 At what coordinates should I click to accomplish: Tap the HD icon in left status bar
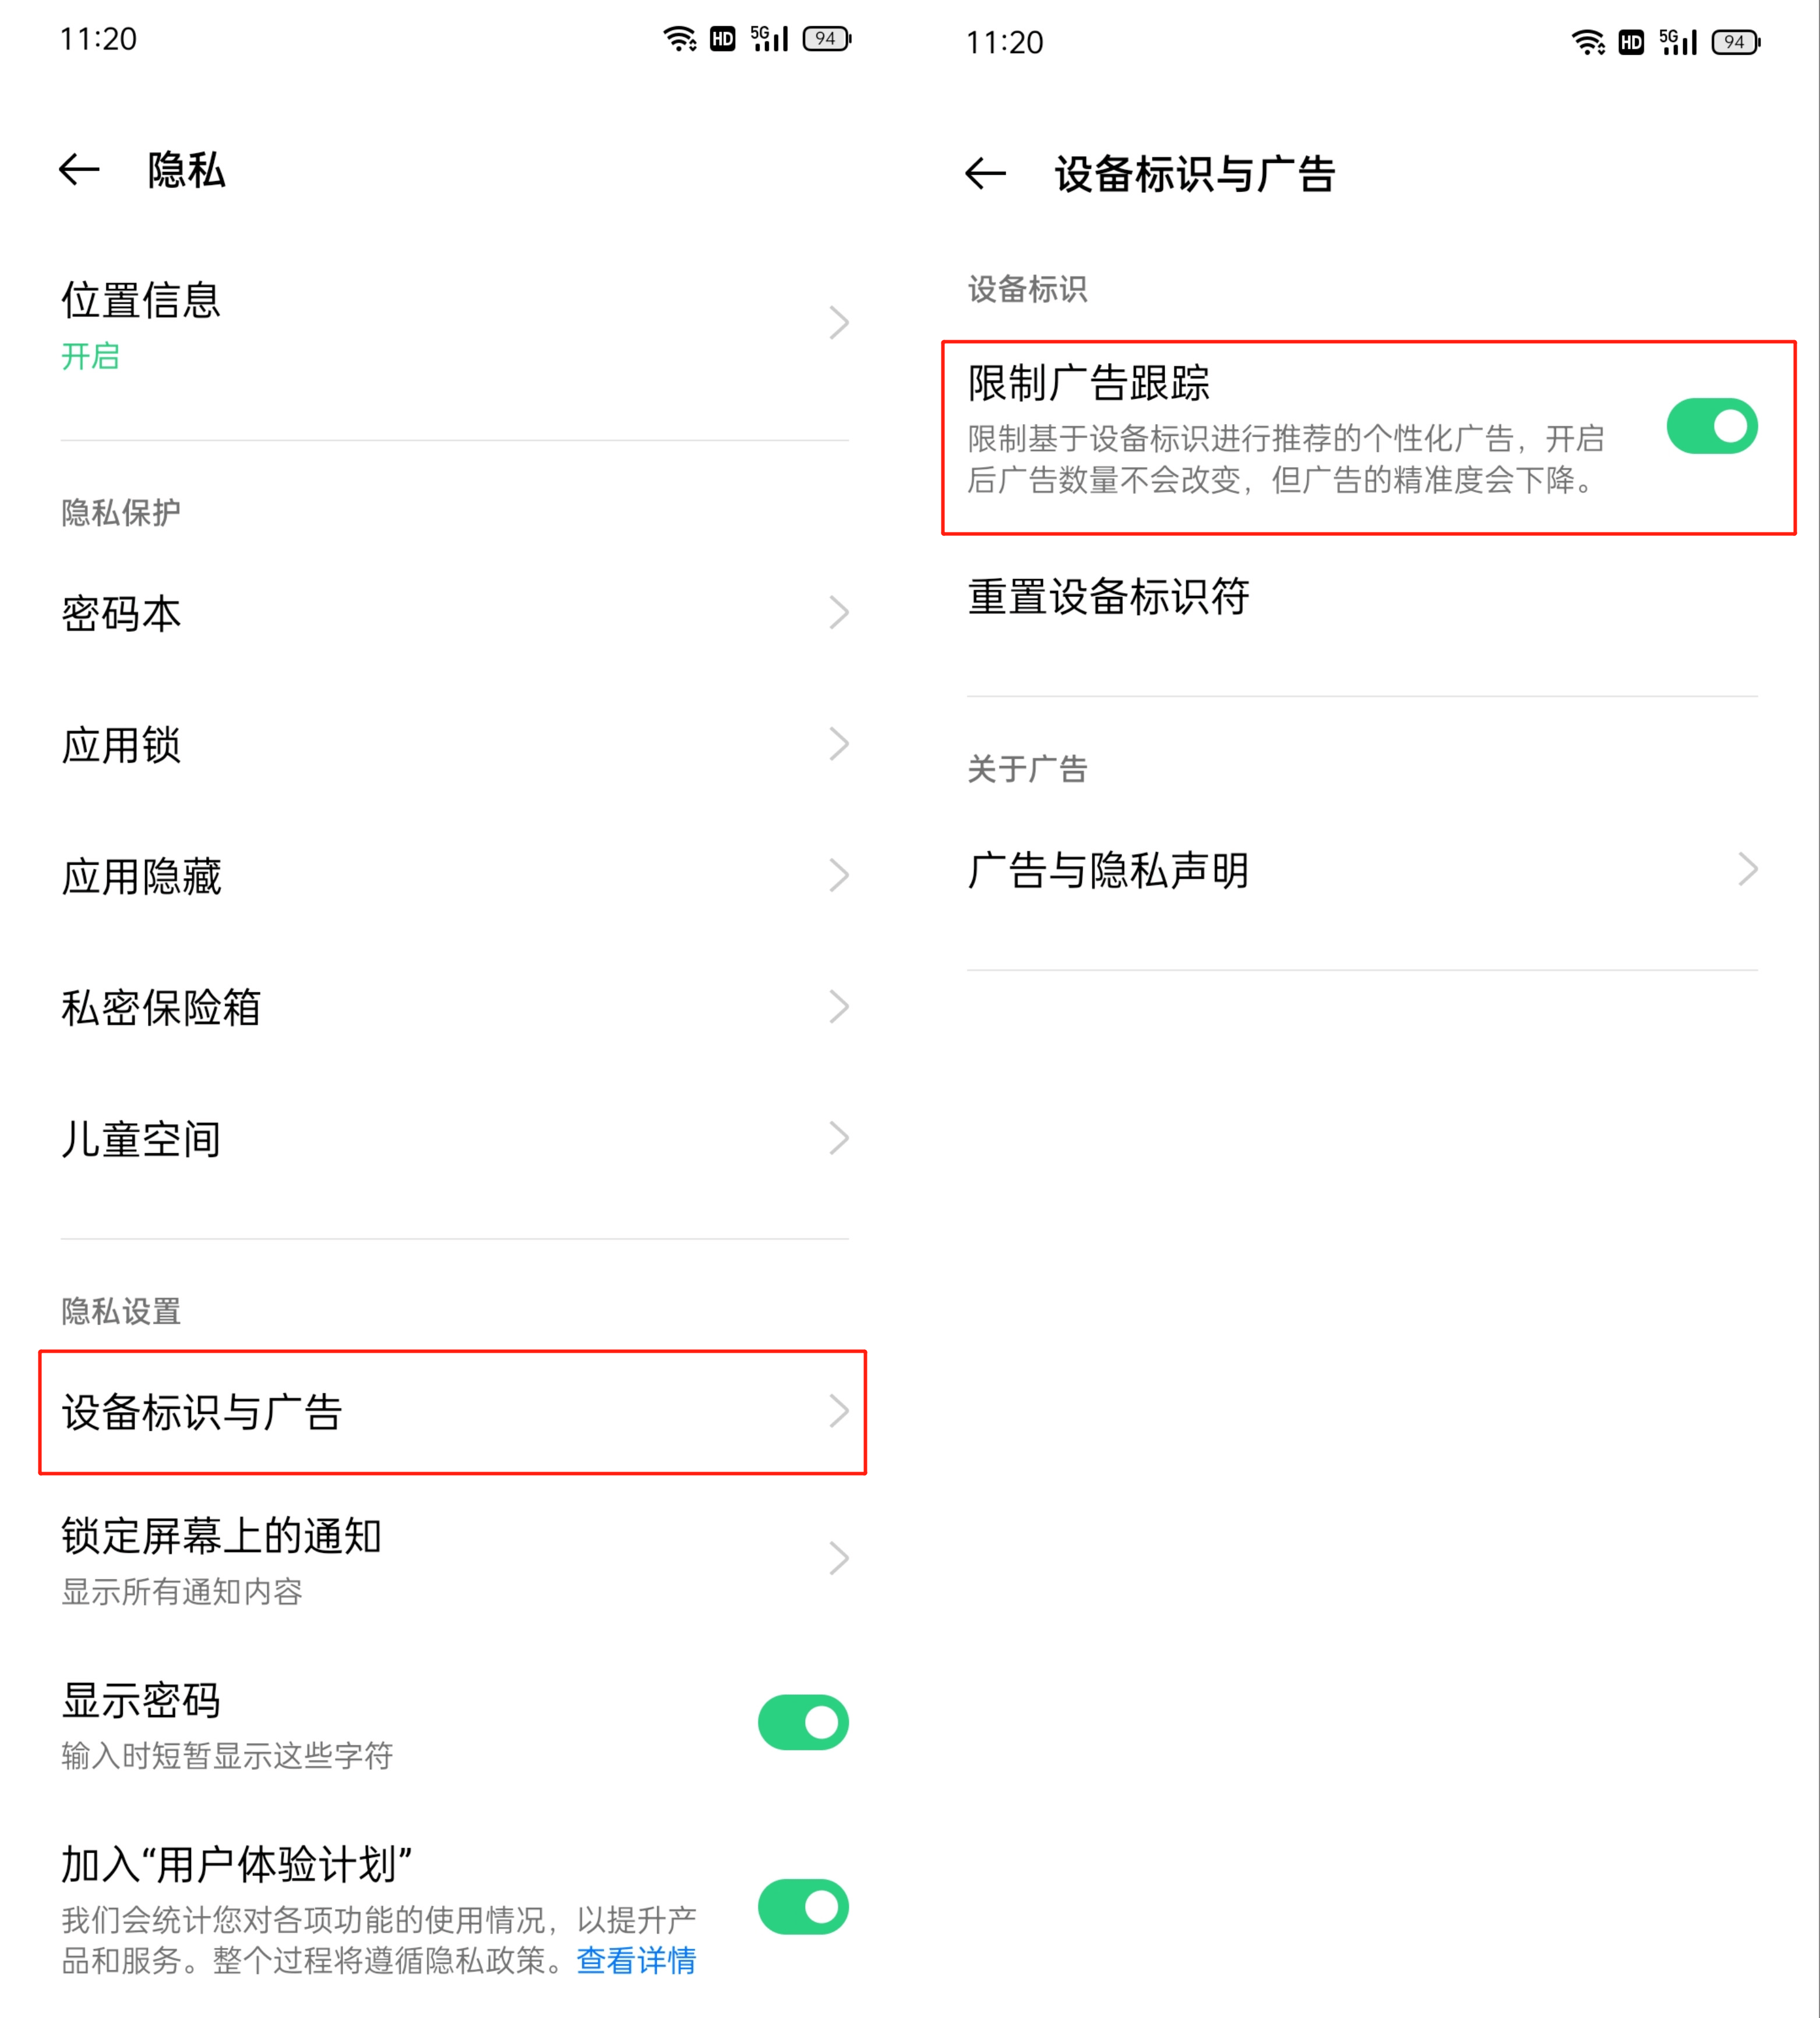point(722,39)
